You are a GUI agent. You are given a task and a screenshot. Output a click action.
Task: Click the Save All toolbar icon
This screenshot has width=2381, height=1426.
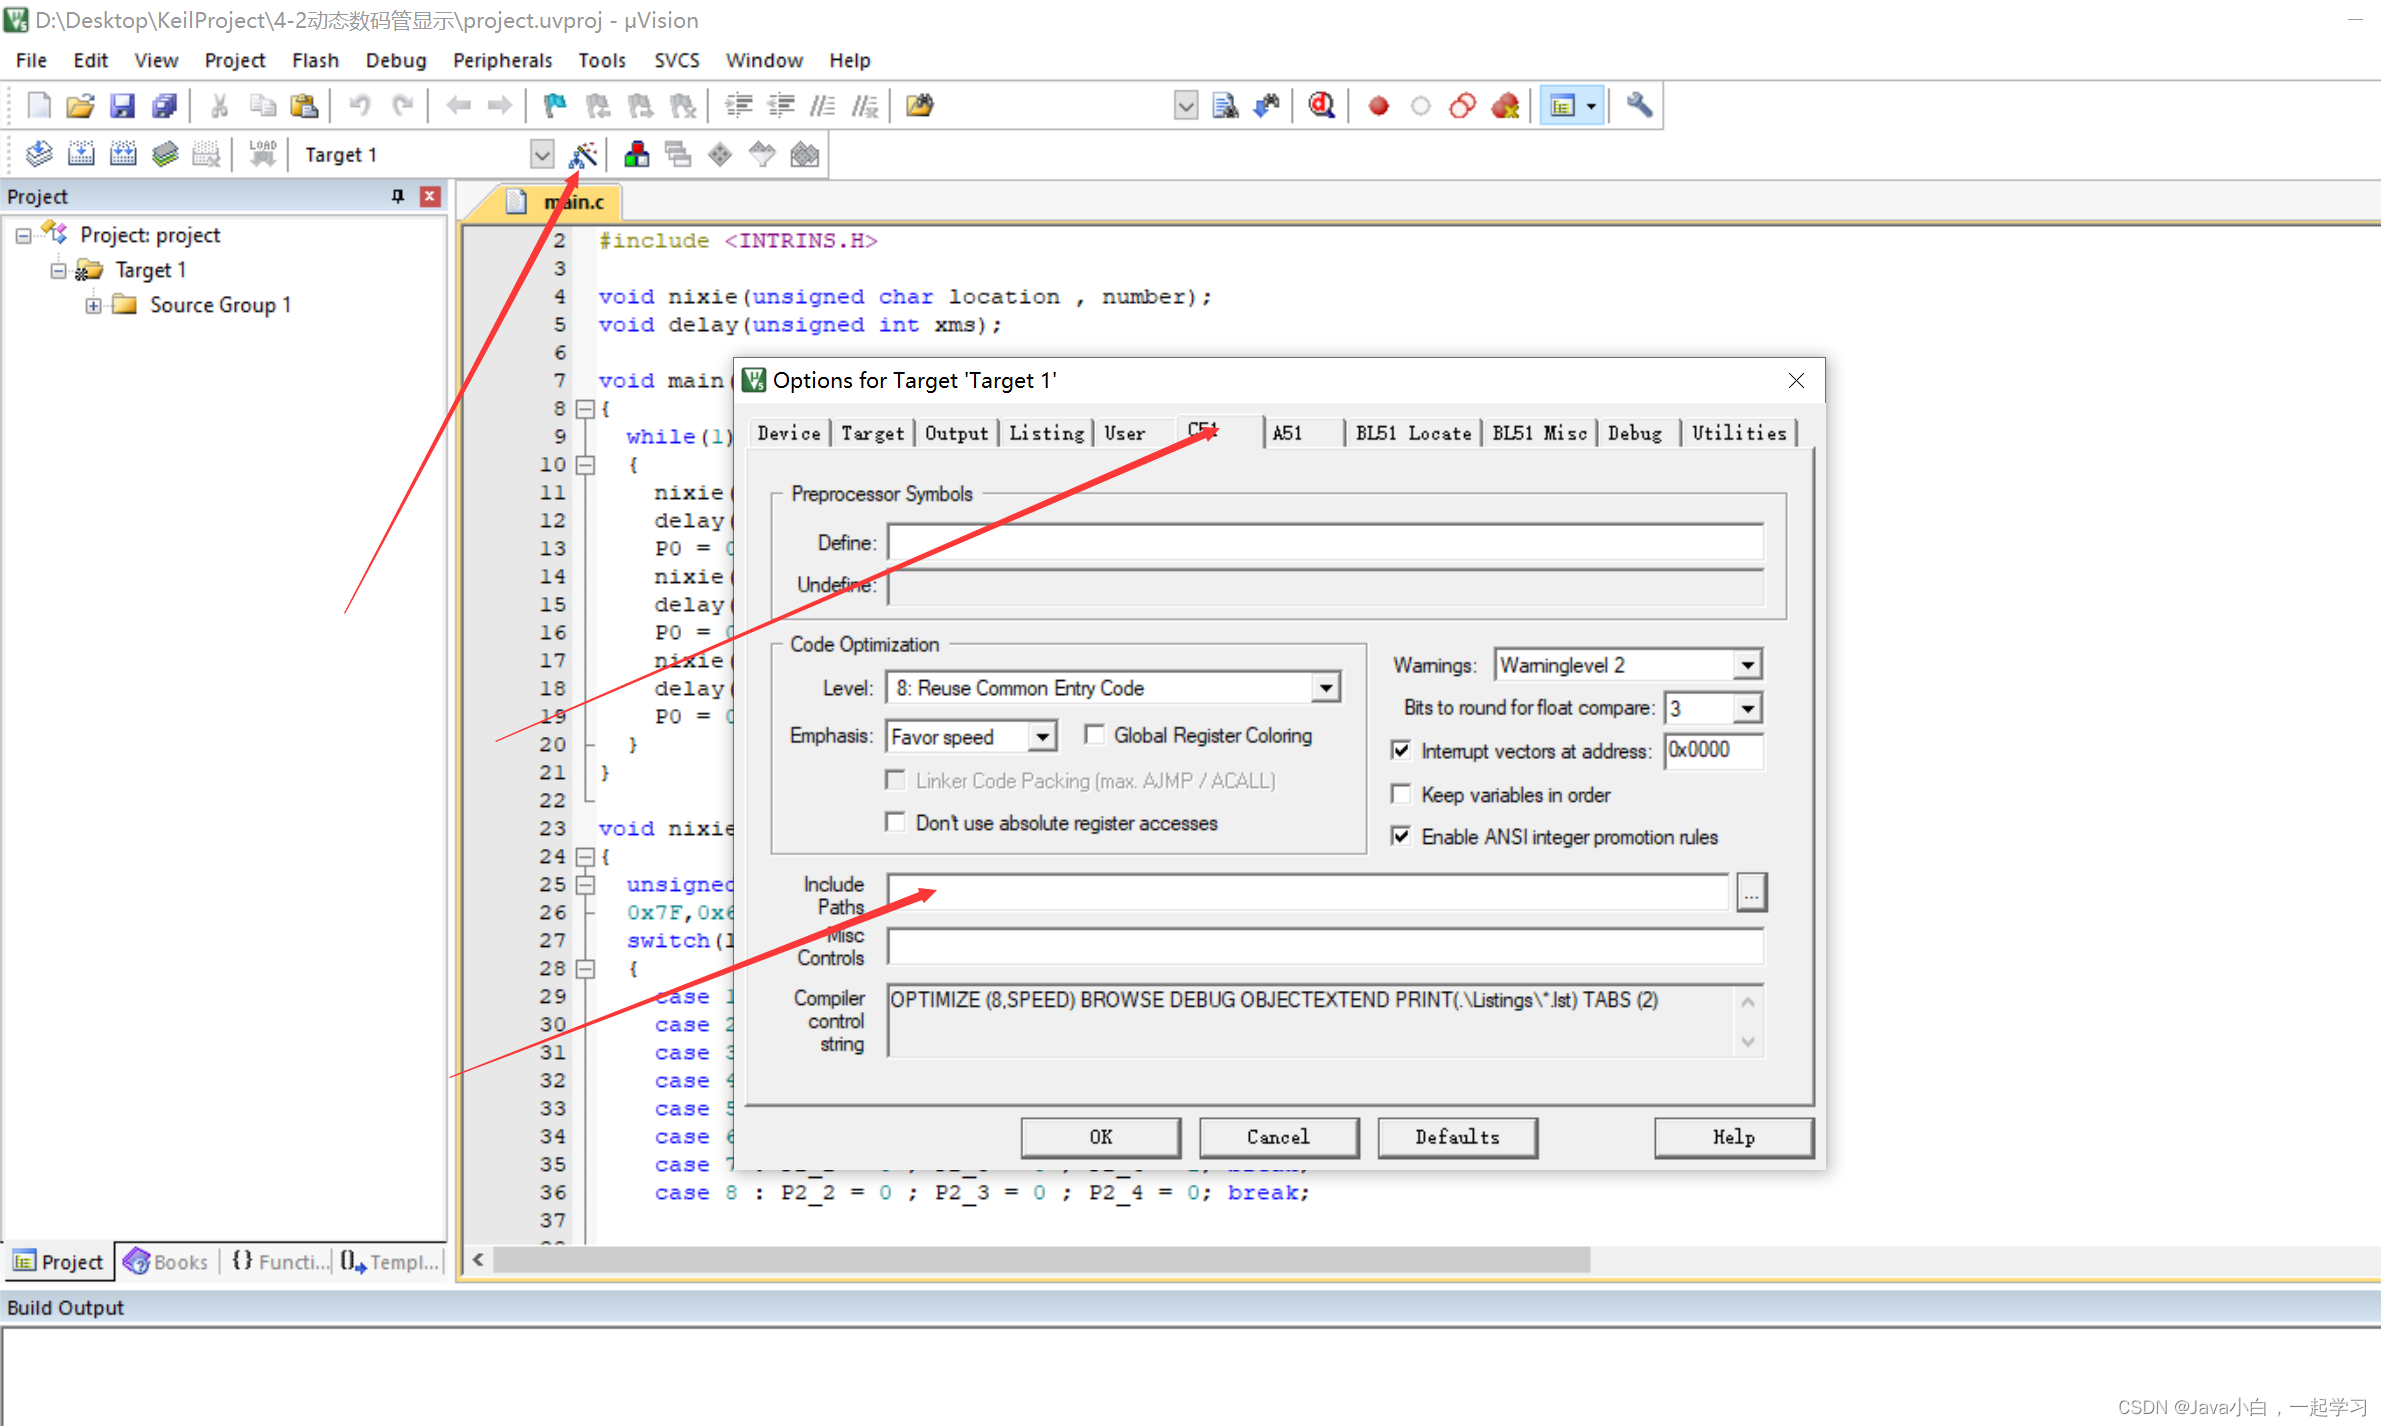tap(164, 105)
